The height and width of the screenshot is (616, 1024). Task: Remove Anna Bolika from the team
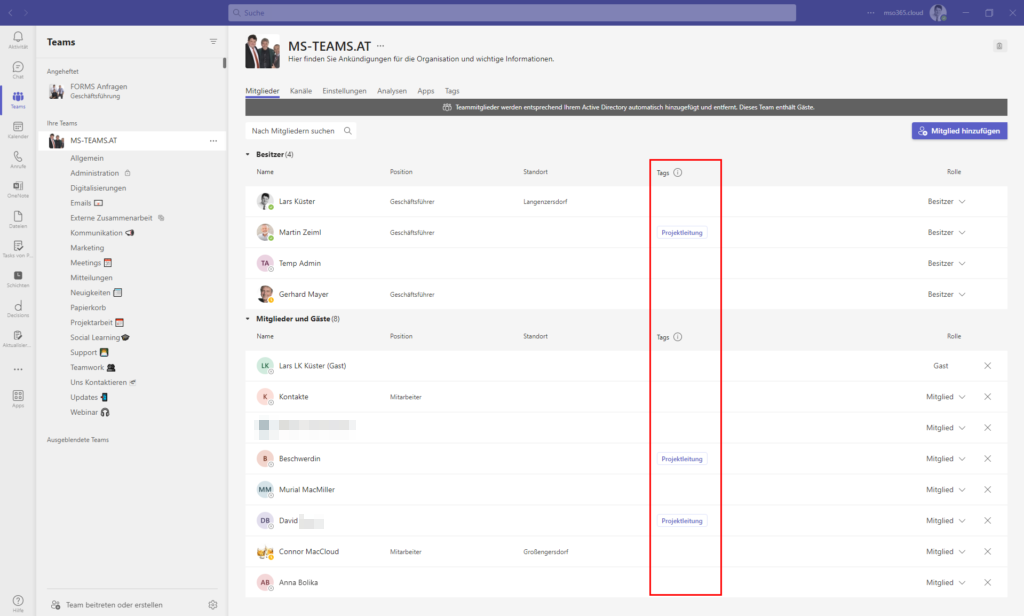(987, 583)
